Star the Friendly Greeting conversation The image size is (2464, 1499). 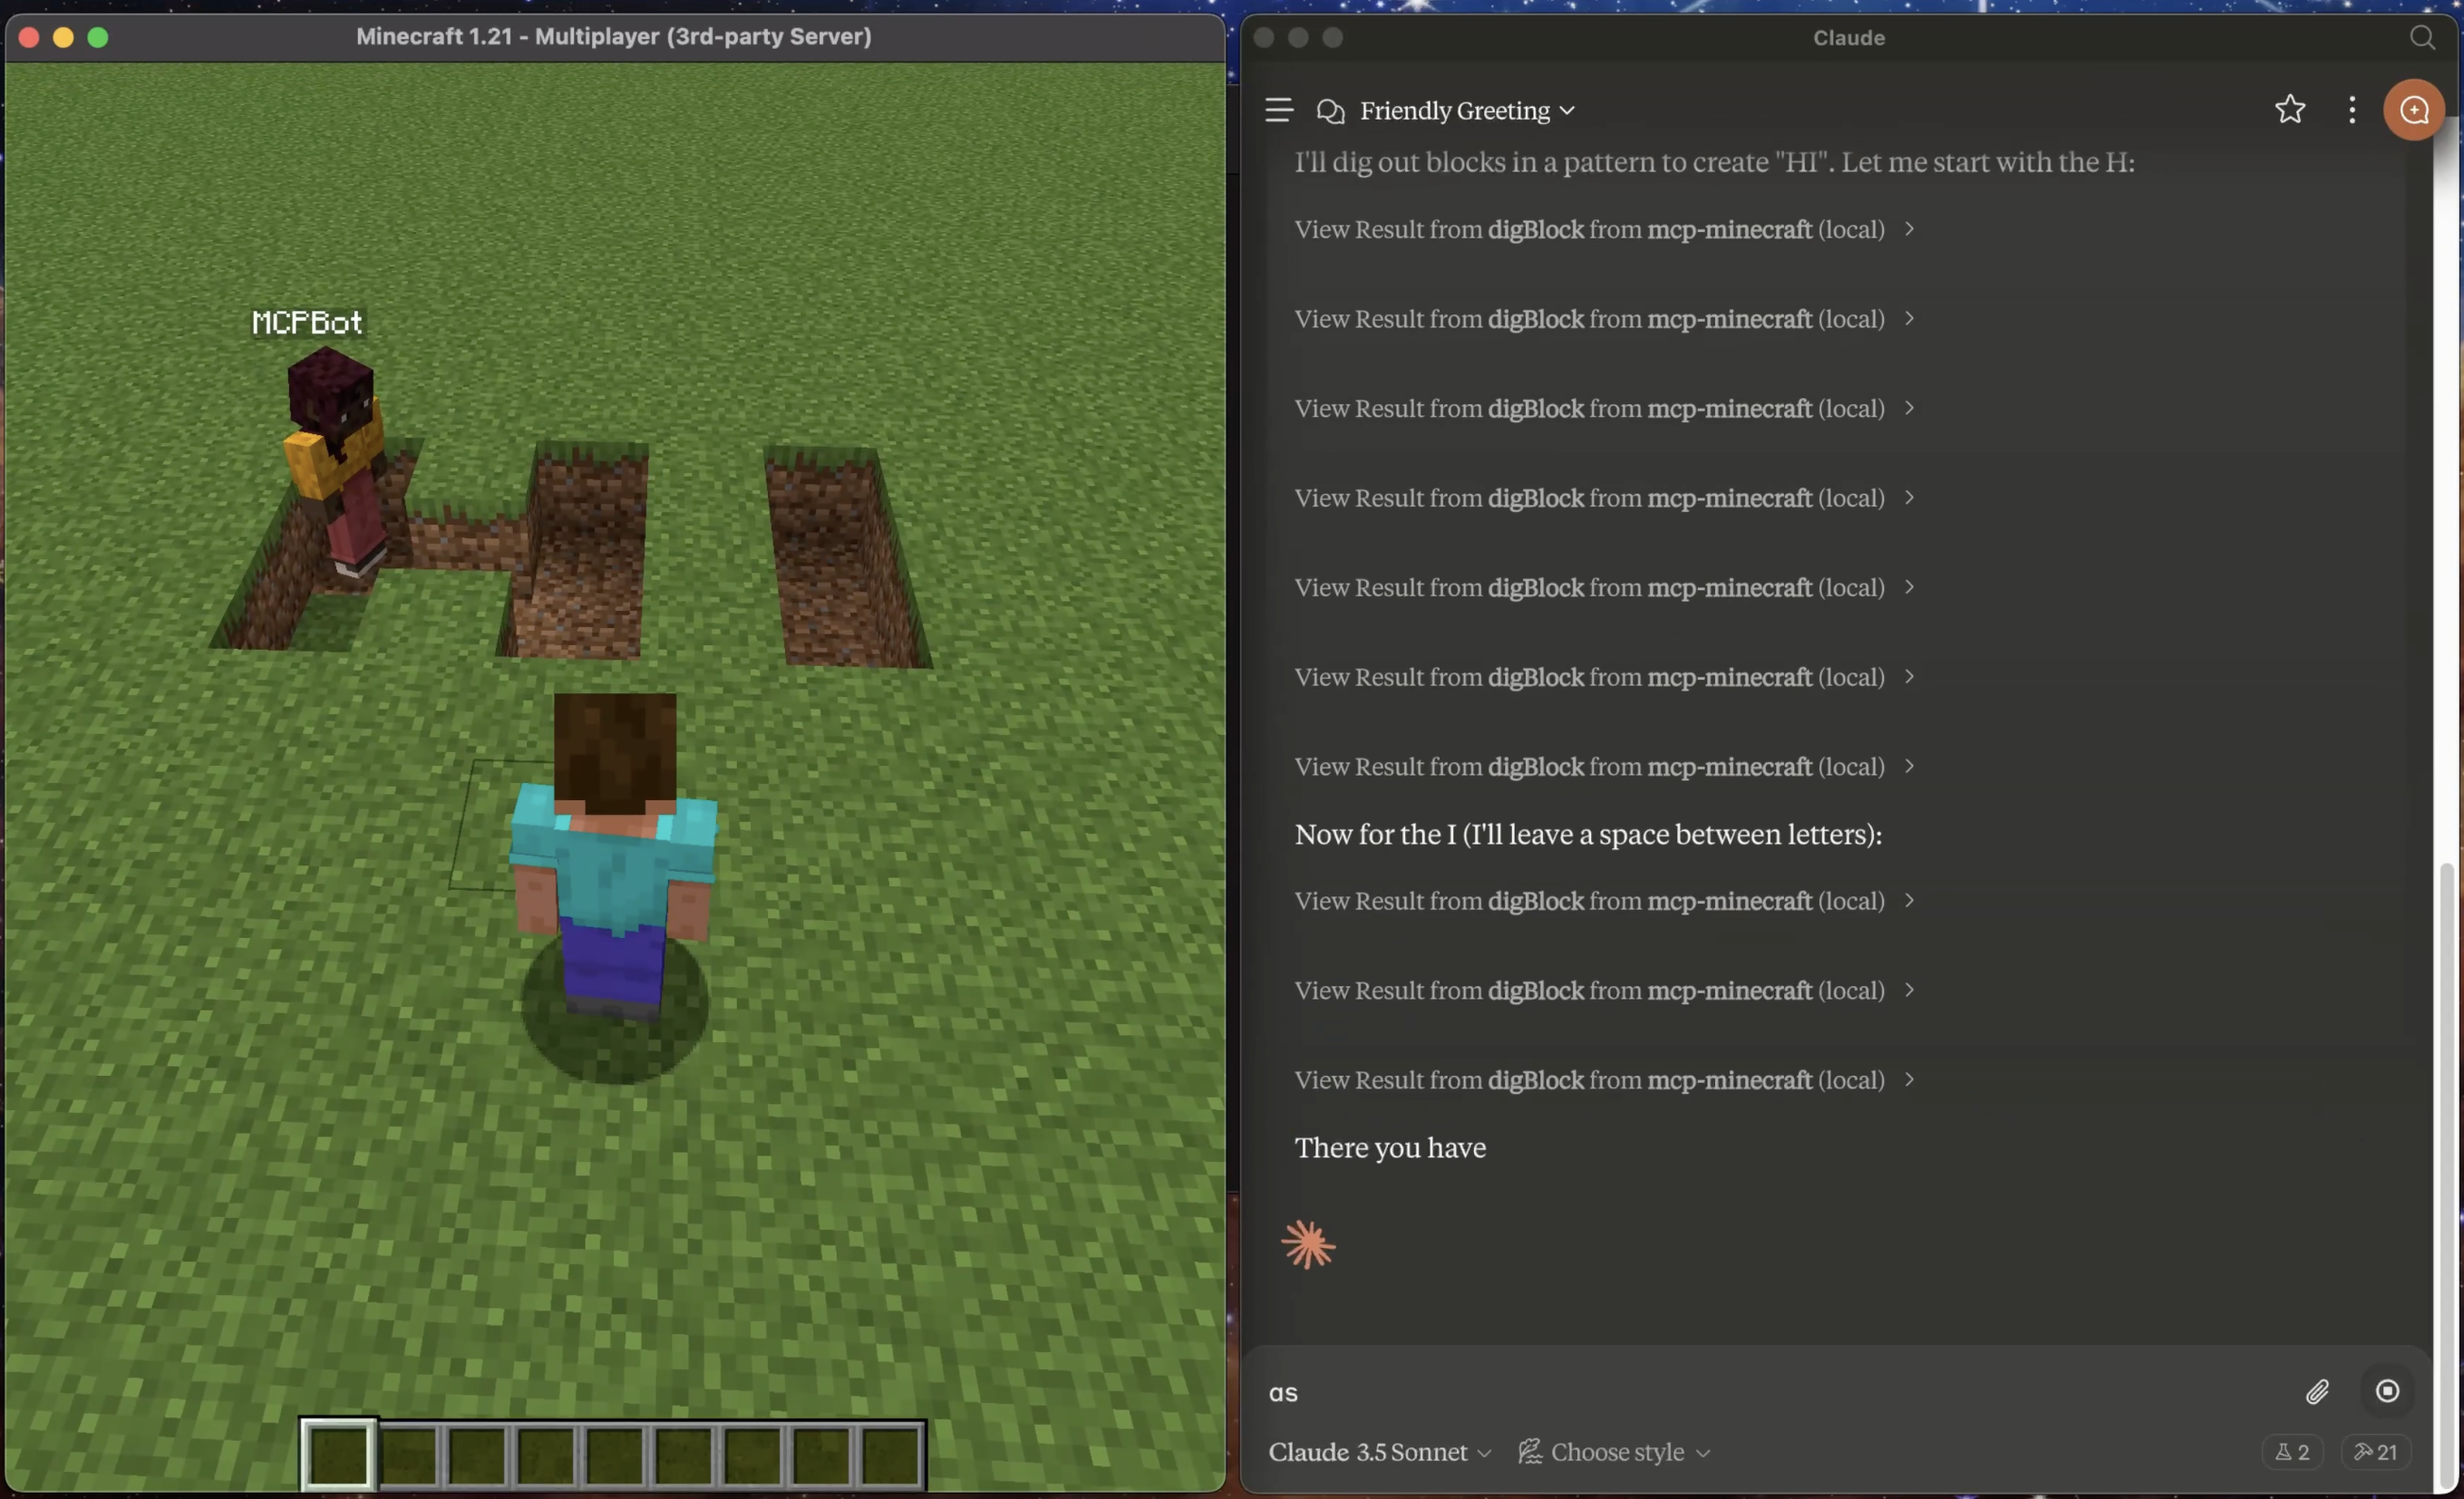(x=2290, y=110)
